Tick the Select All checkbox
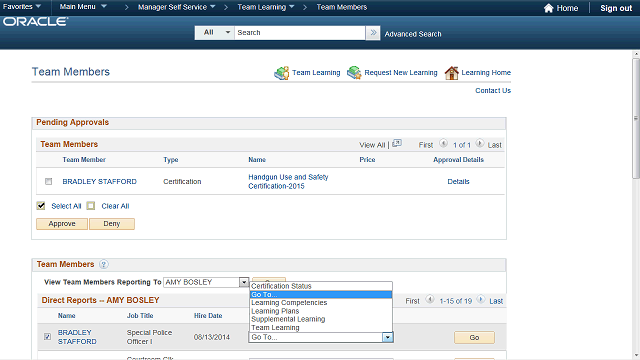 click(41, 206)
